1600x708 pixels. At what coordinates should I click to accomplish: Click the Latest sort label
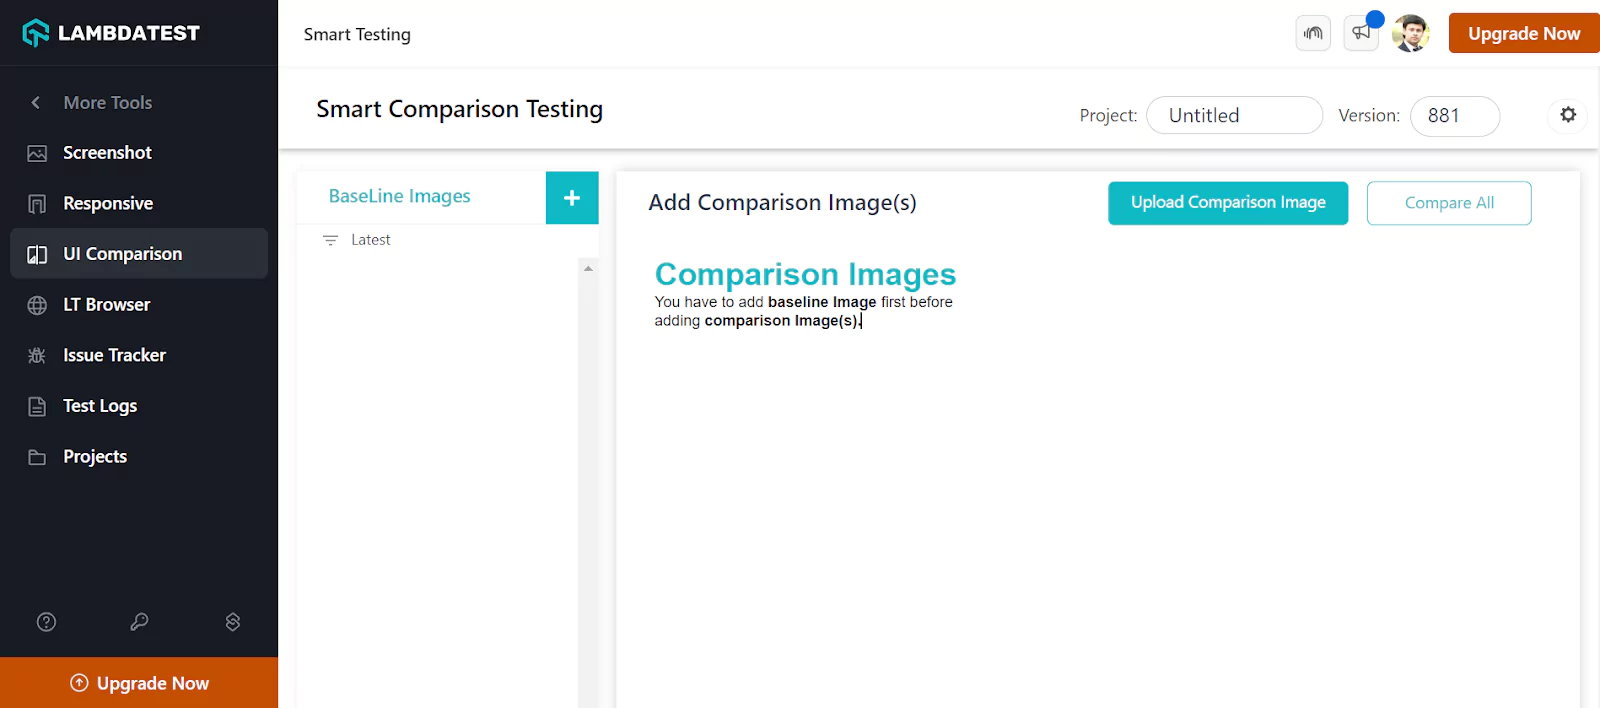pyautogui.click(x=371, y=240)
